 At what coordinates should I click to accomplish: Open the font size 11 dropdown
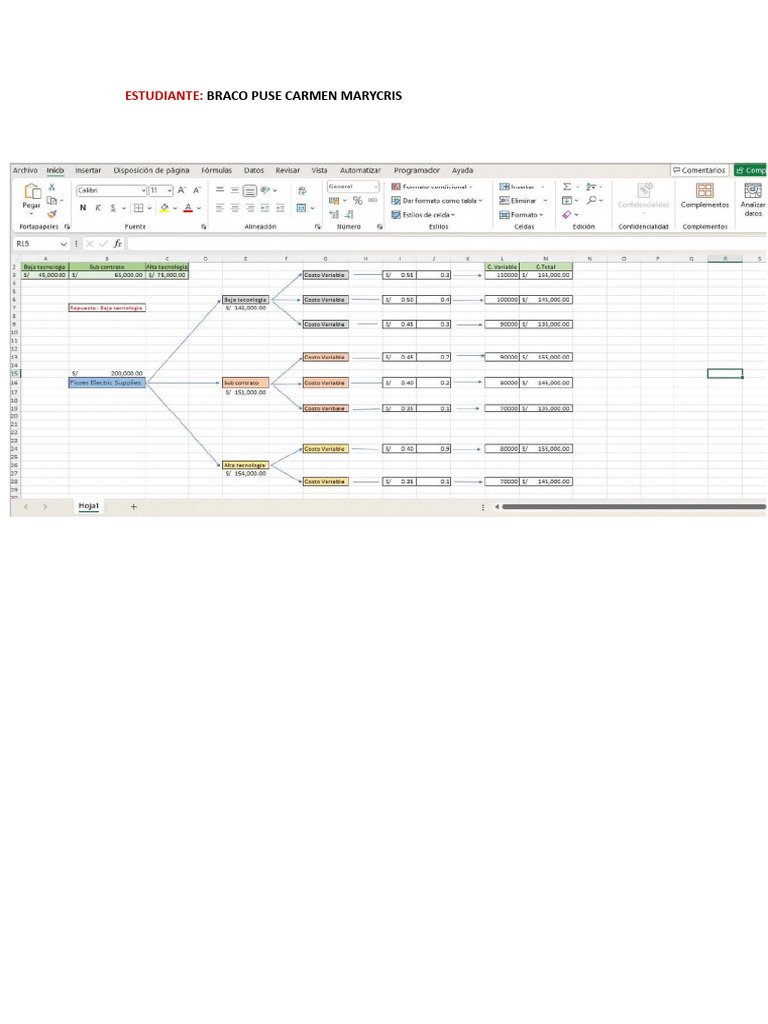[169, 191]
